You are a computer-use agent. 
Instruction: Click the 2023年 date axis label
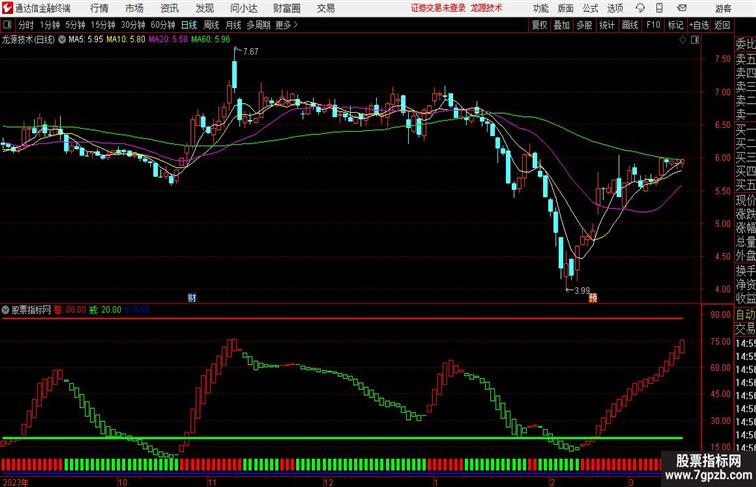14,482
